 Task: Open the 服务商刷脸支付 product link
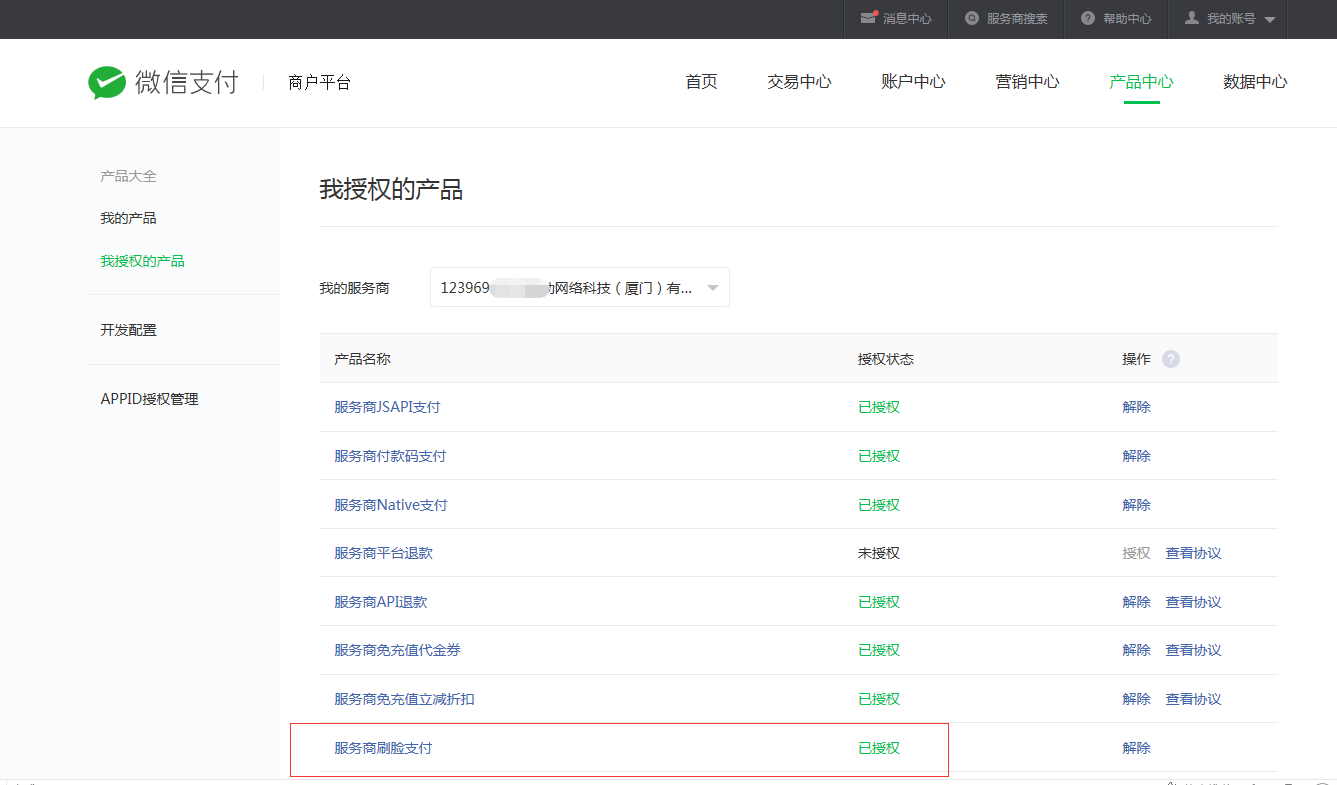tap(383, 748)
